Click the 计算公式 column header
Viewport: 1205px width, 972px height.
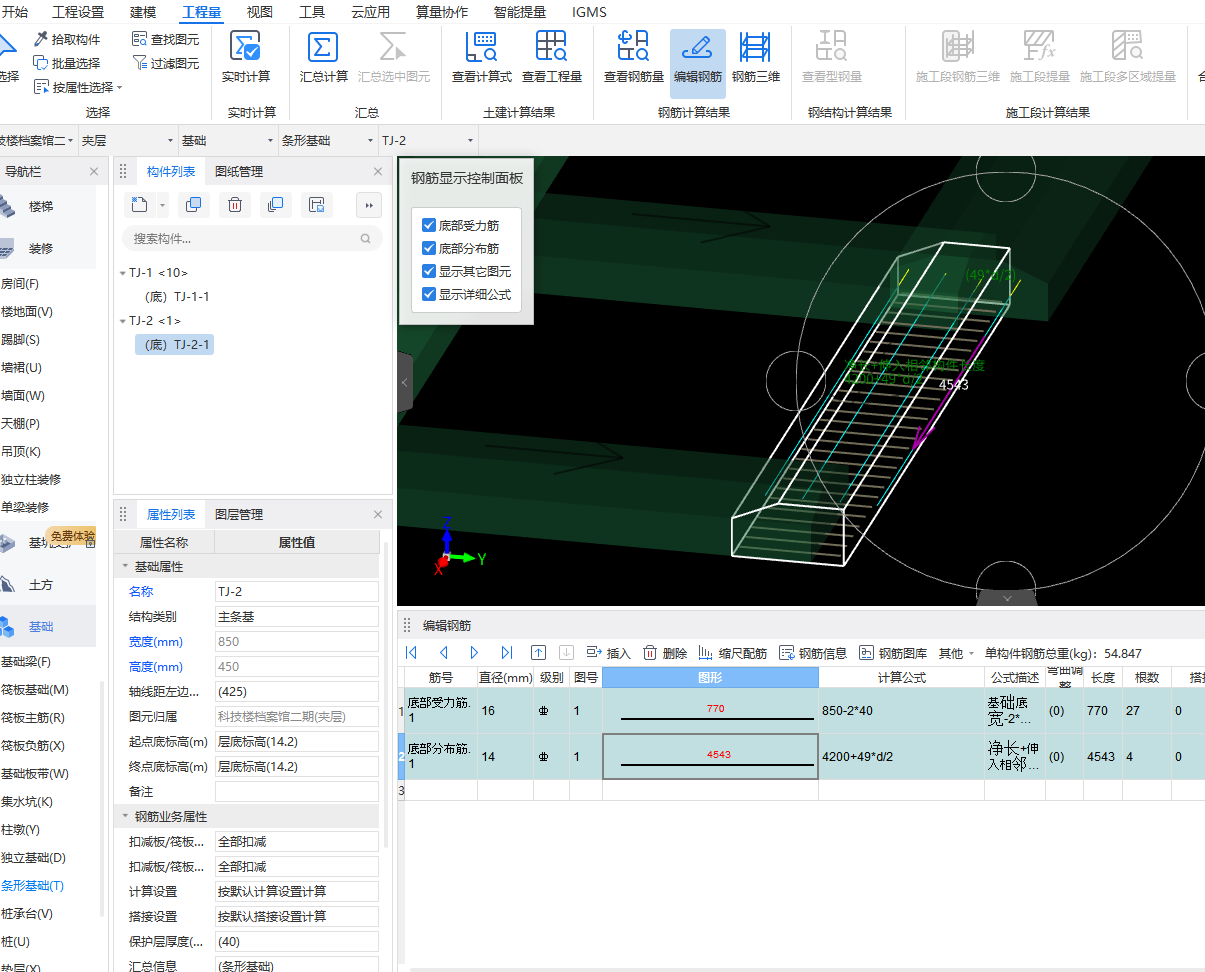click(x=901, y=677)
